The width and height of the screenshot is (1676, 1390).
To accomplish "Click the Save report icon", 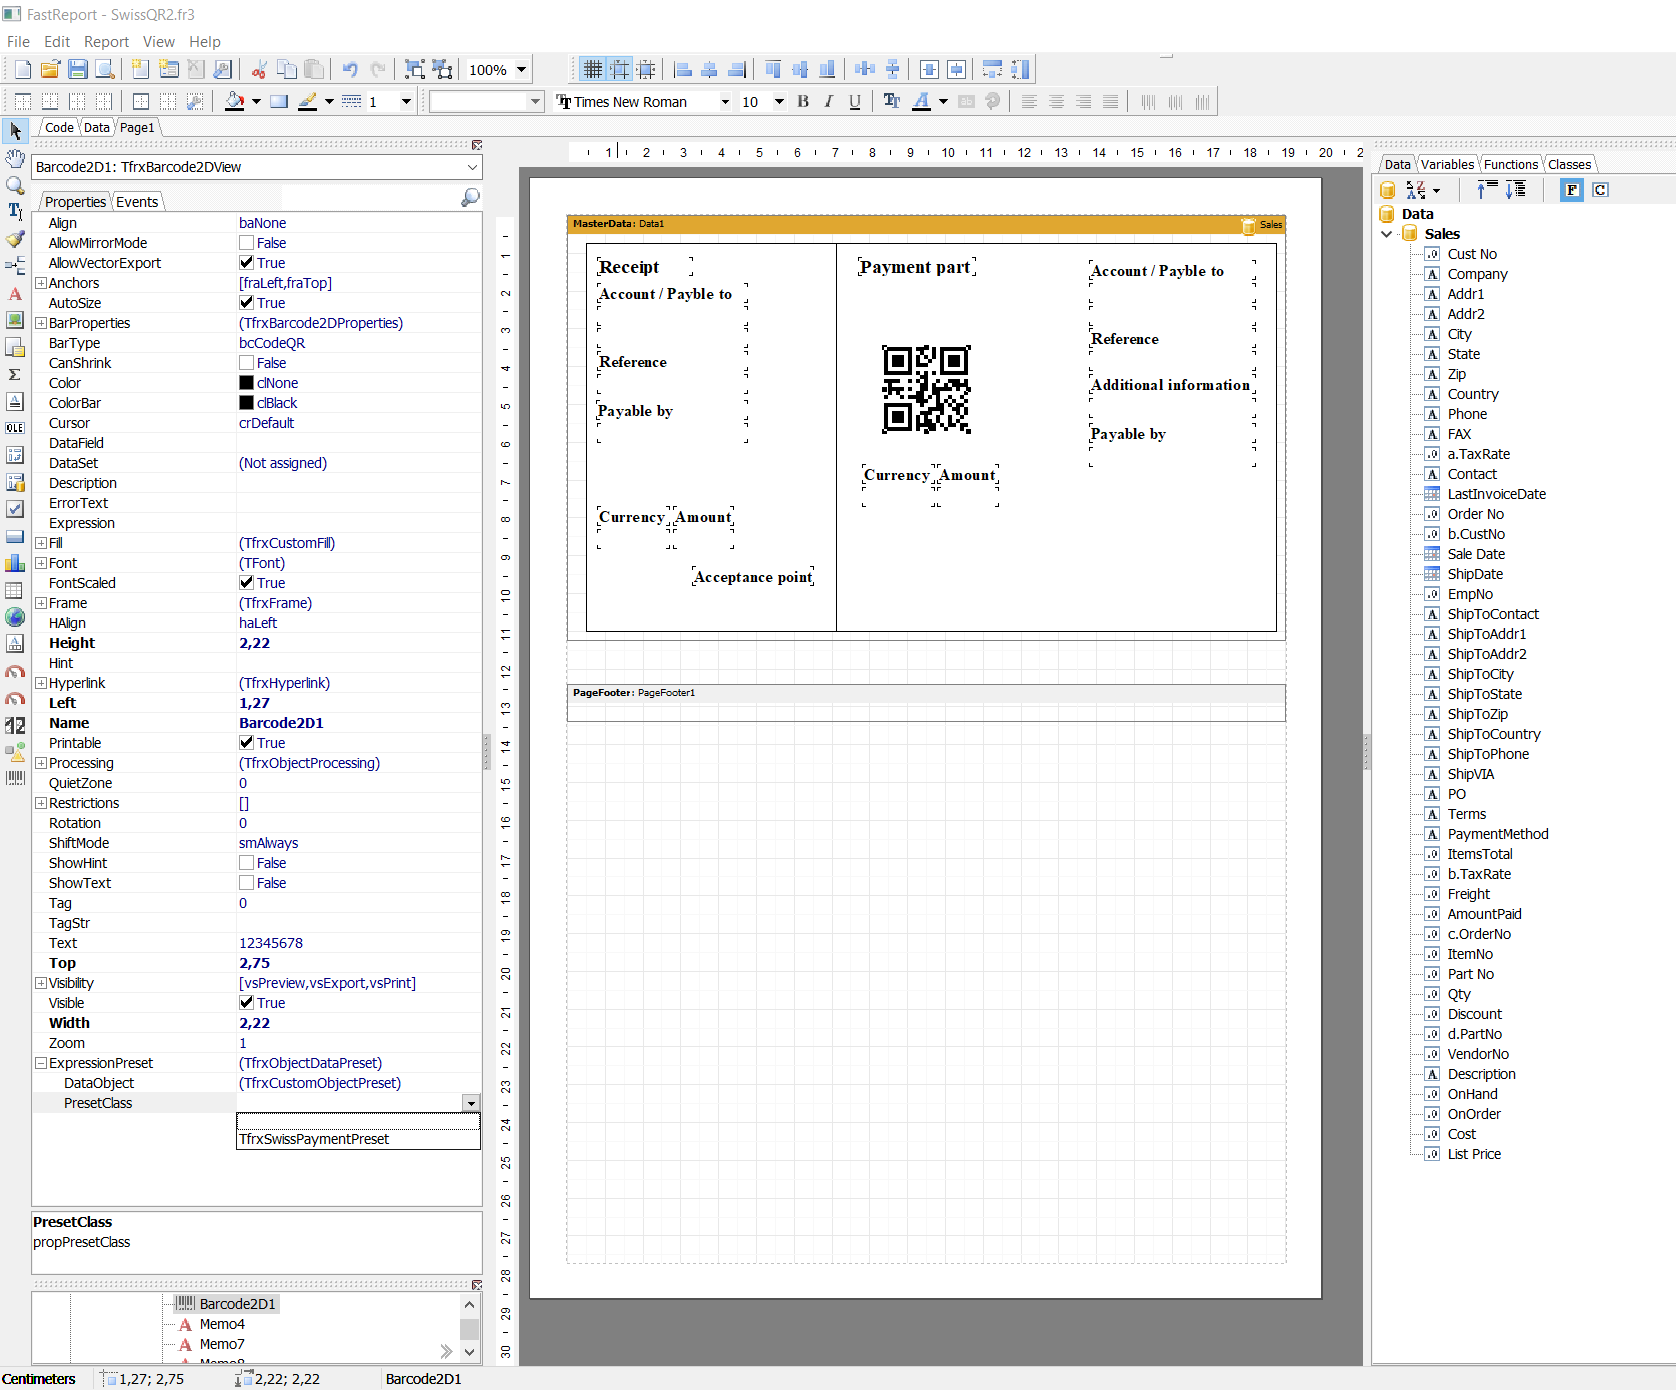I will point(77,69).
